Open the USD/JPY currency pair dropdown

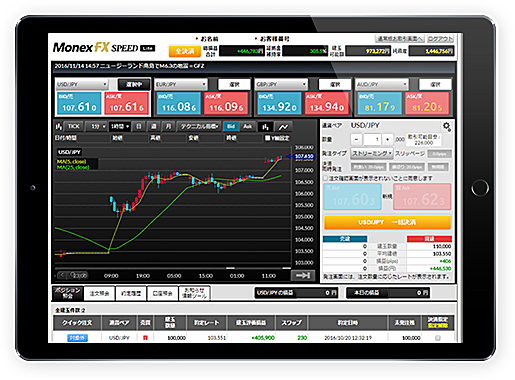[82, 84]
